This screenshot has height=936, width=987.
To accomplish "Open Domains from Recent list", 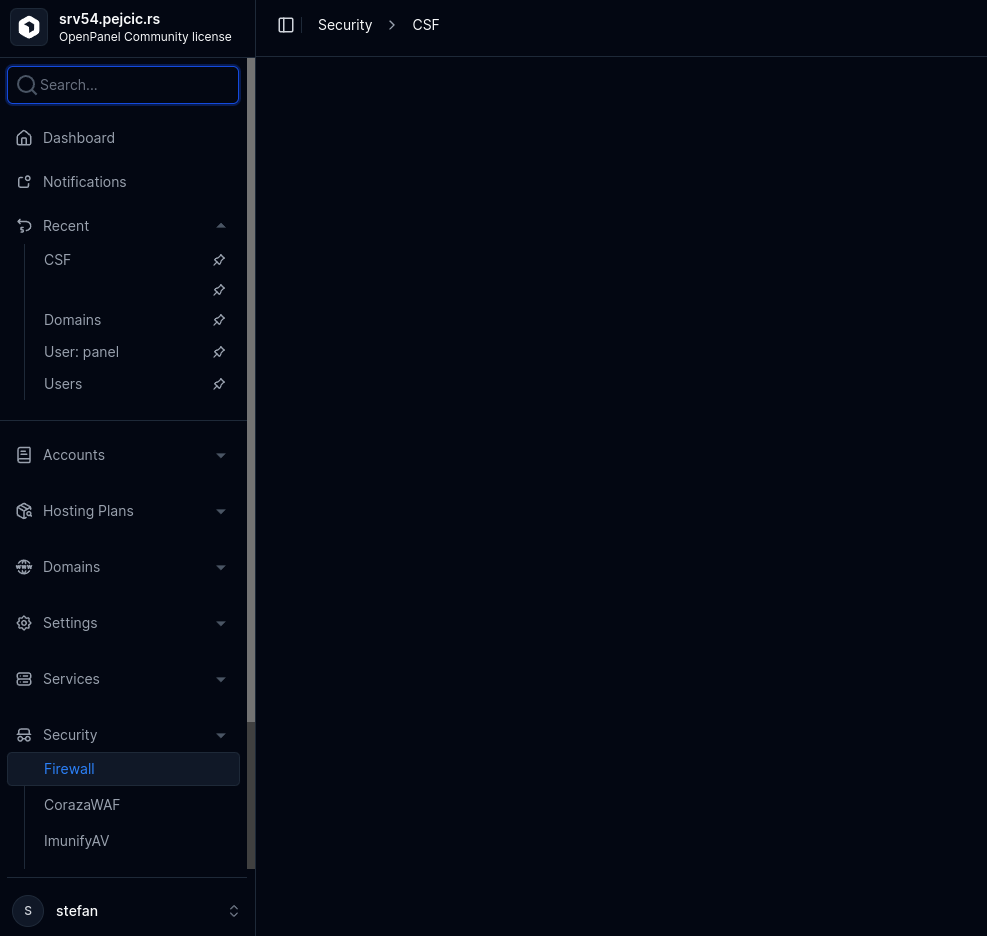I will 72,320.
